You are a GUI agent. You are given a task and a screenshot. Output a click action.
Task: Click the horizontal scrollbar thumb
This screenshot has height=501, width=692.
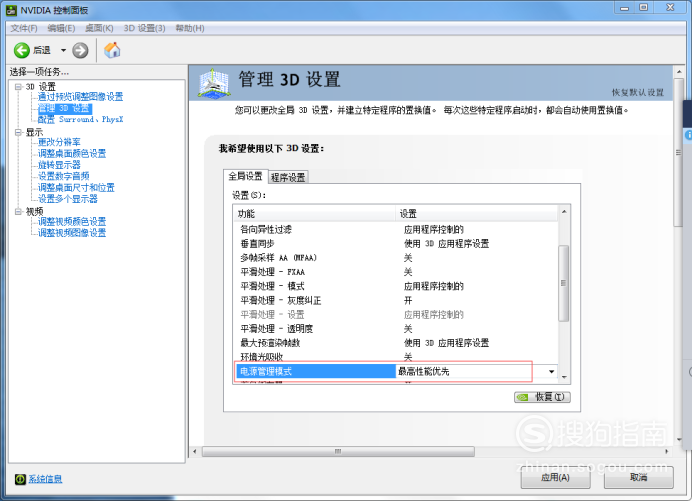[338, 452]
